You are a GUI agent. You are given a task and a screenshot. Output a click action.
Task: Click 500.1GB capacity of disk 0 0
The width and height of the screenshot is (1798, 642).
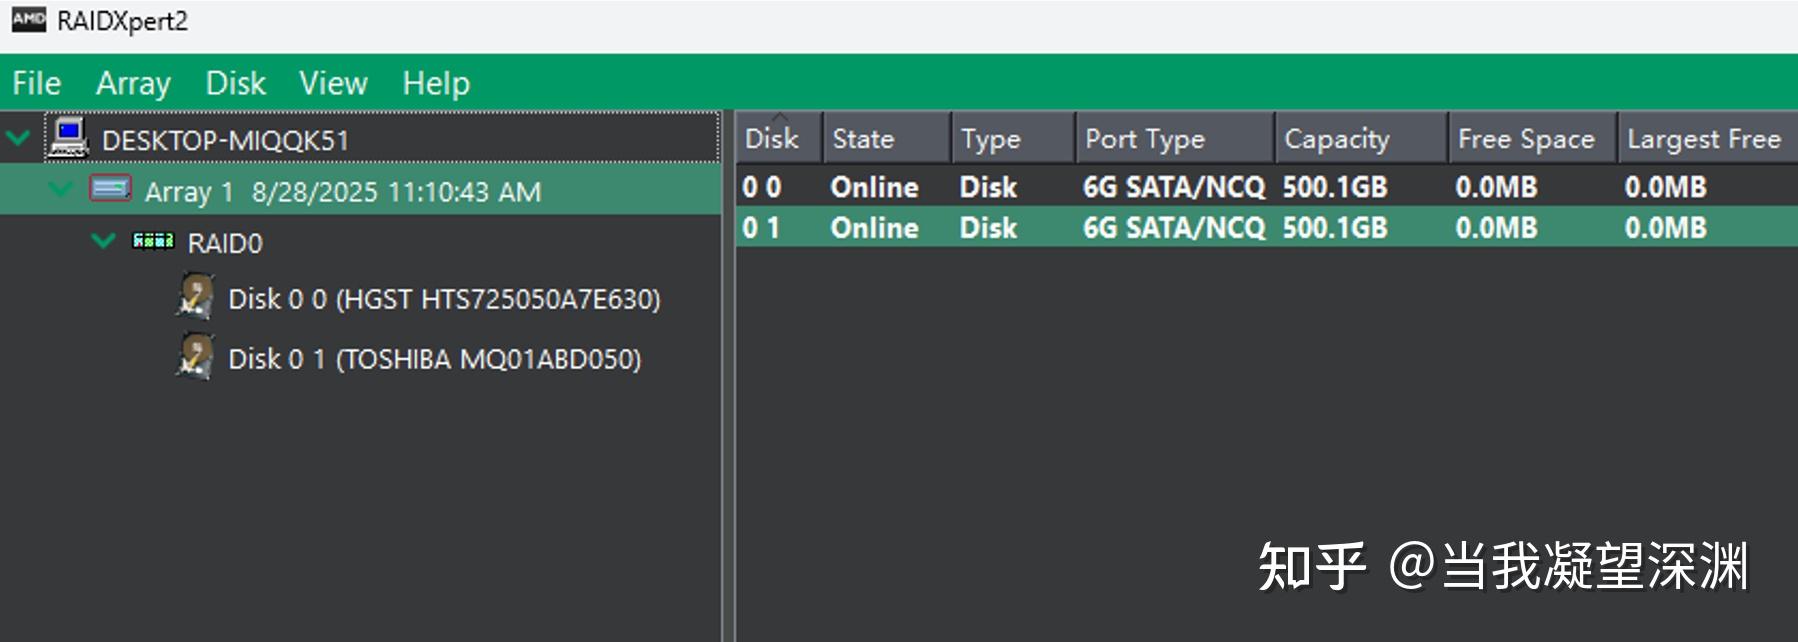click(1335, 187)
